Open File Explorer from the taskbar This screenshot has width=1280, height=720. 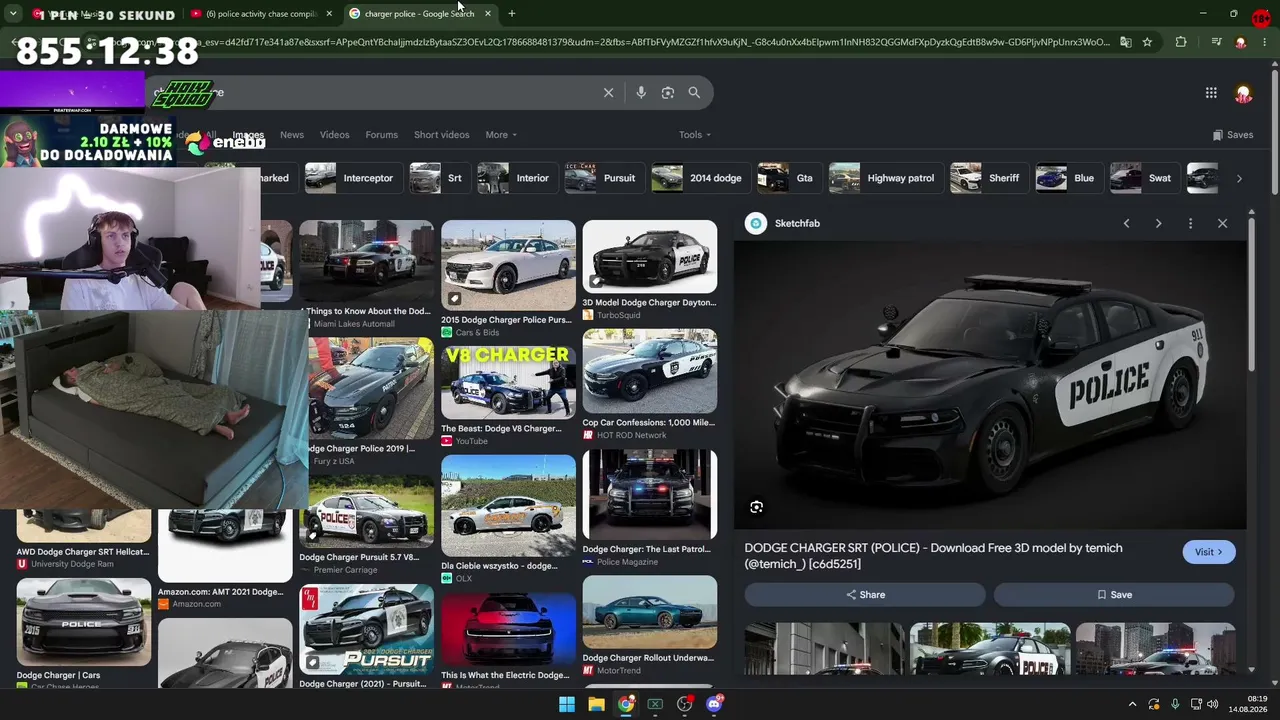click(596, 704)
